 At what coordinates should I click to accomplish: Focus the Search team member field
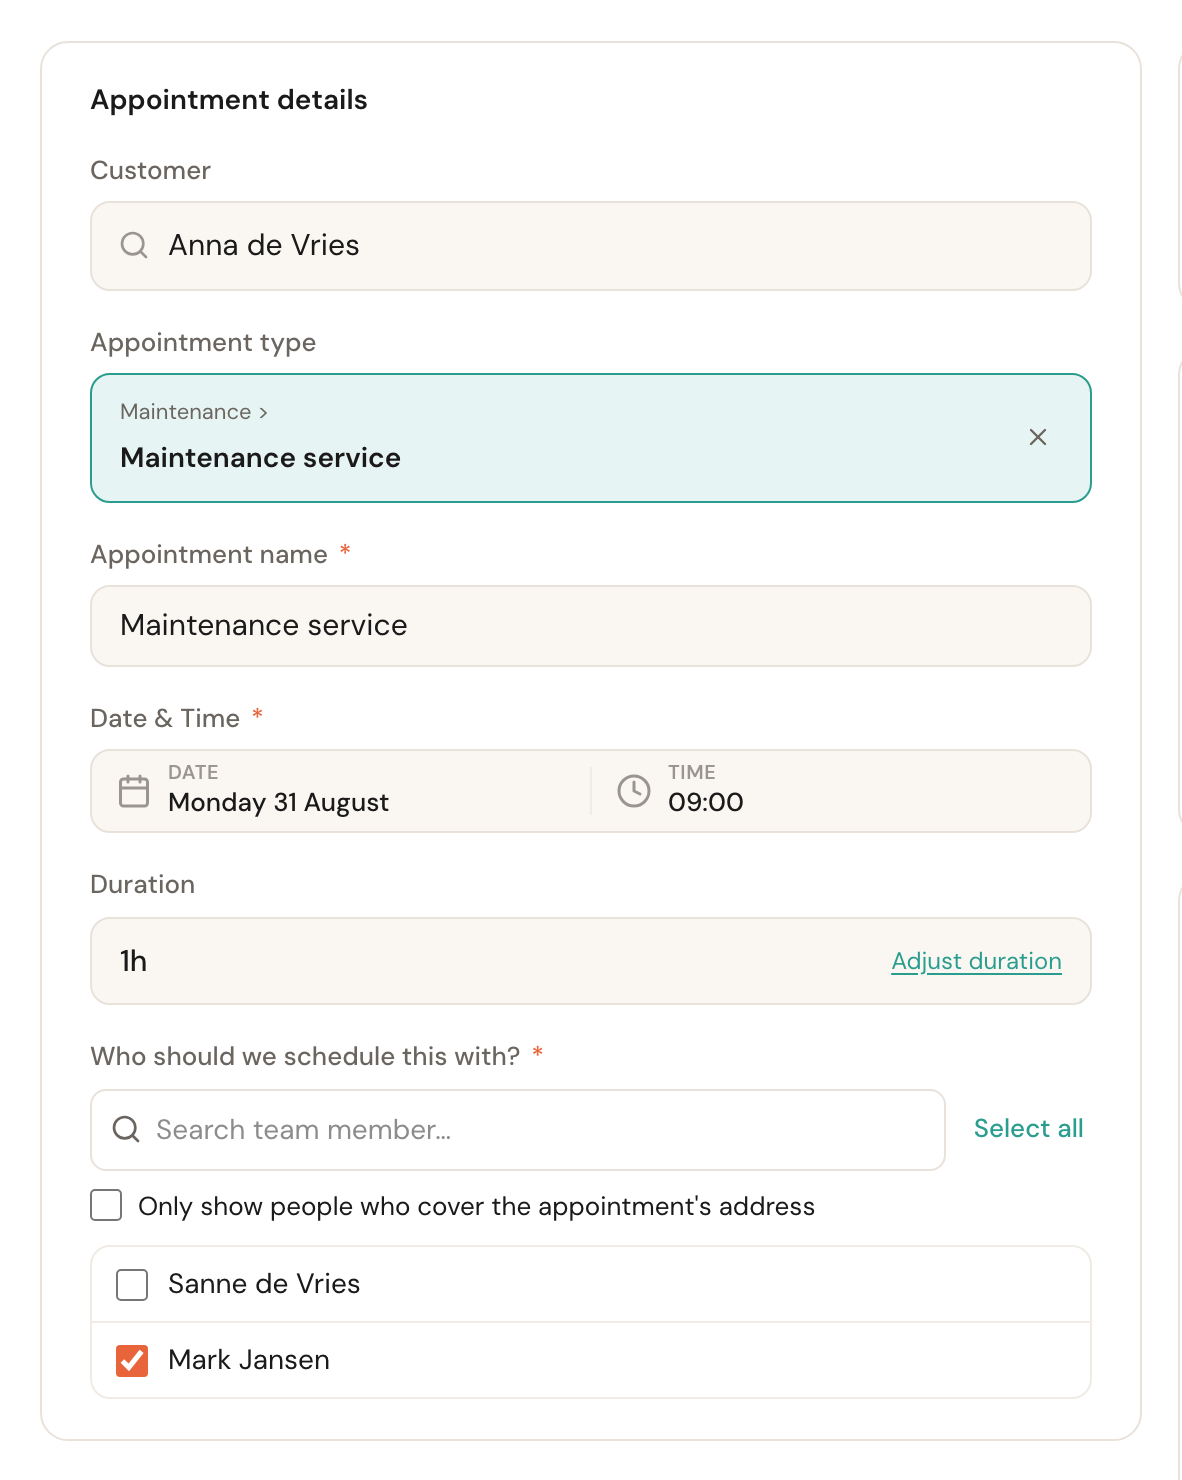518,1130
